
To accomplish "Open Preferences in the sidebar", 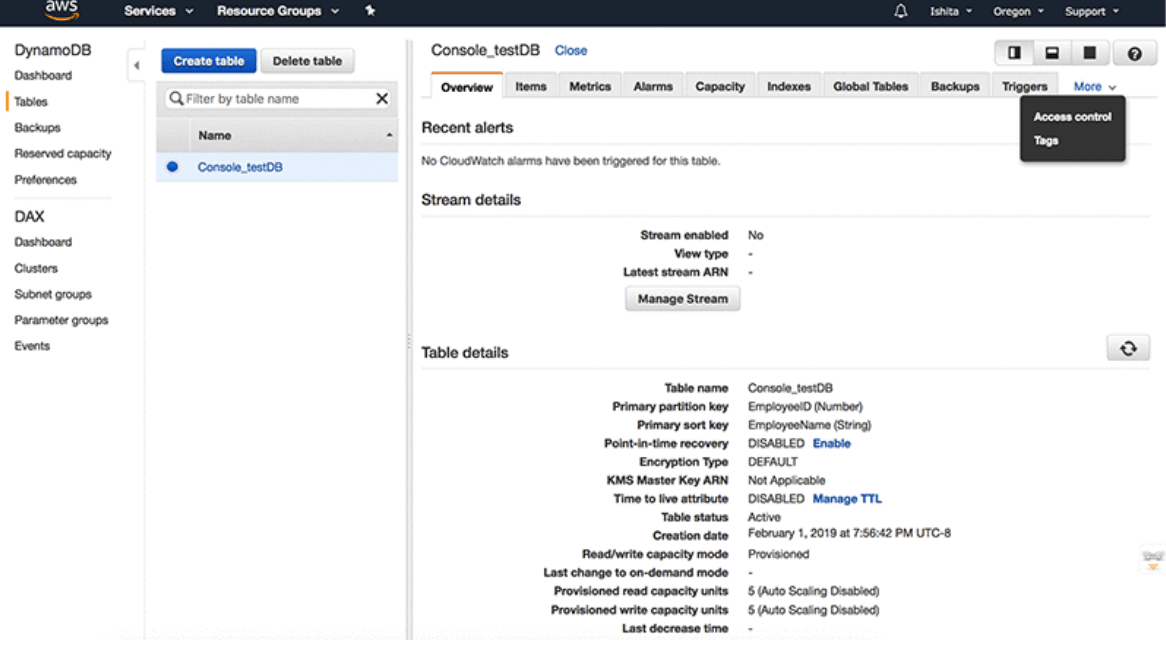I will (x=45, y=179).
